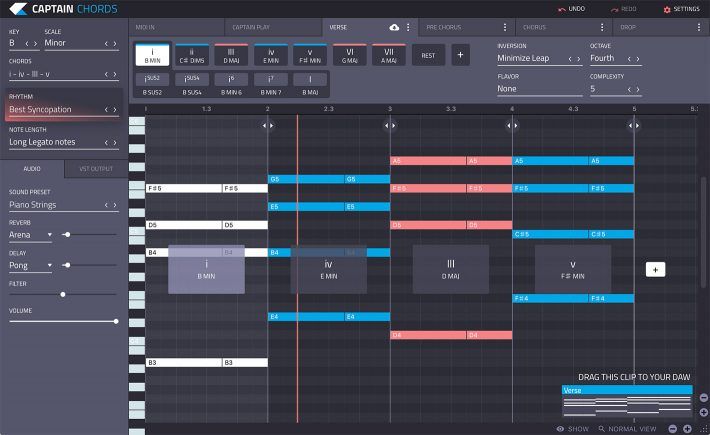Open the Chorus tab three-dot menu

[x=602, y=28]
